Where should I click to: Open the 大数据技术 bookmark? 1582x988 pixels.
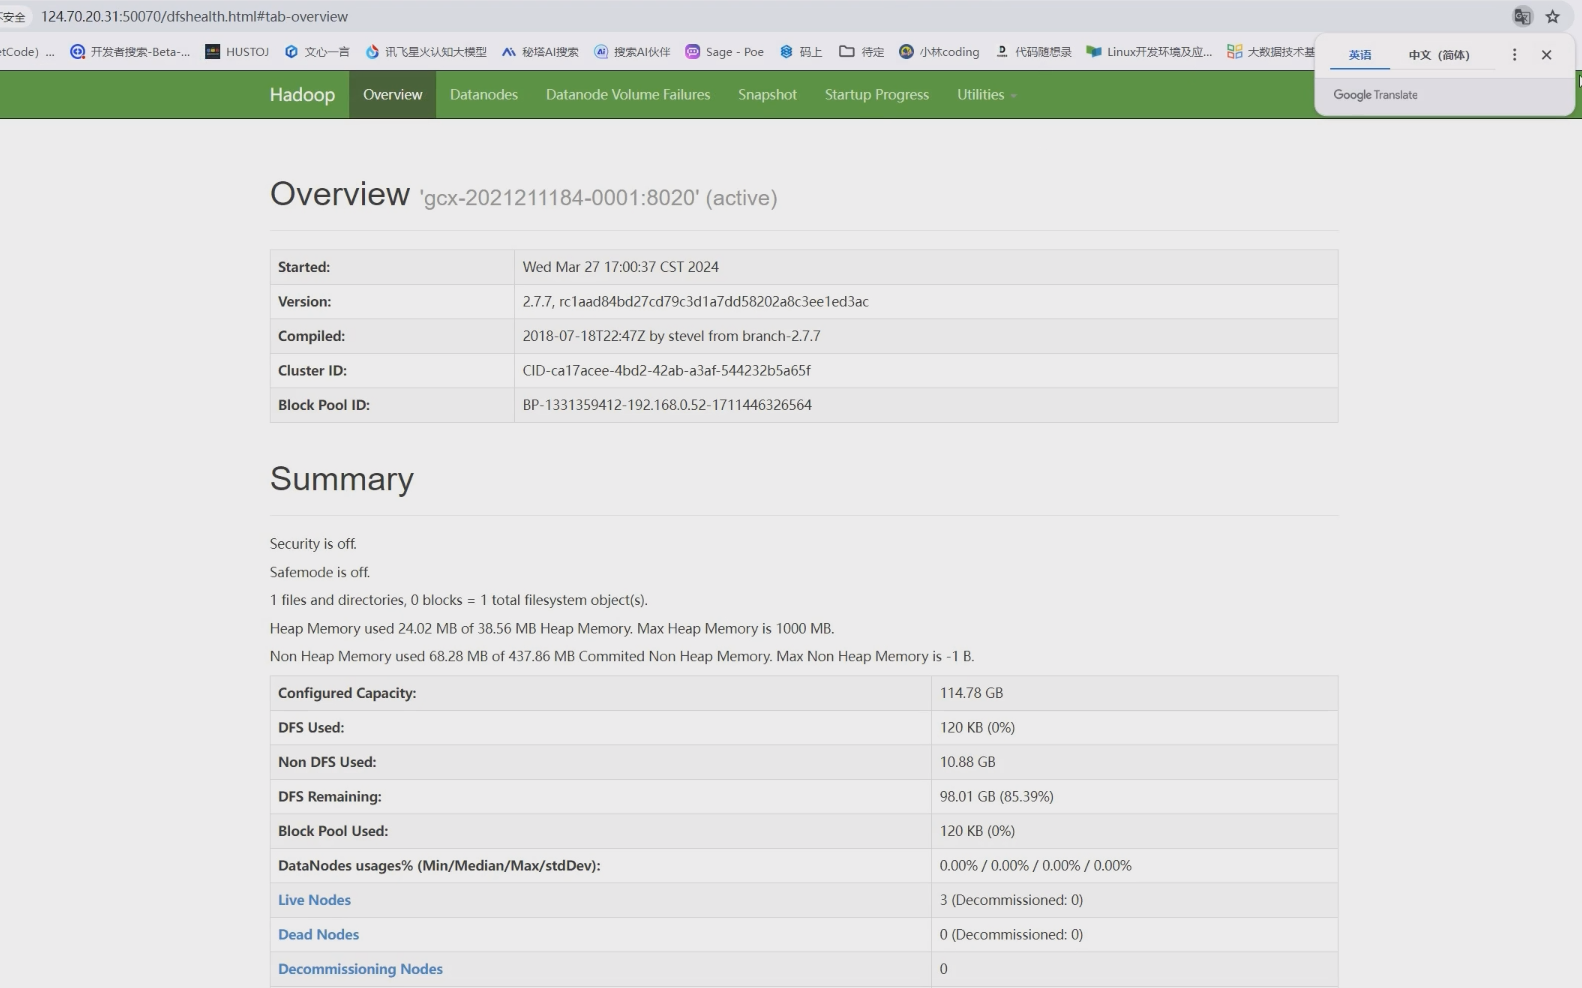coord(1271,52)
